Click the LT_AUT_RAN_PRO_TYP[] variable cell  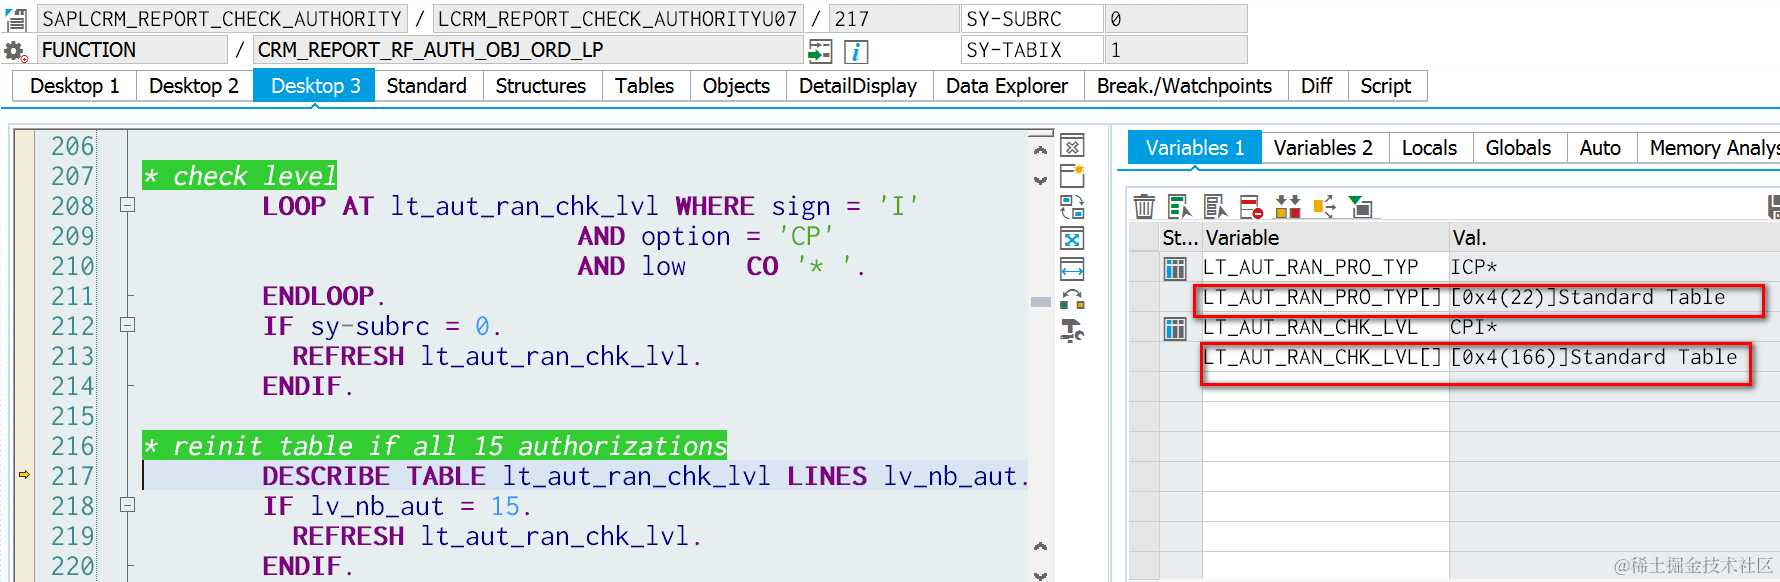click(x=1324, y=297)
